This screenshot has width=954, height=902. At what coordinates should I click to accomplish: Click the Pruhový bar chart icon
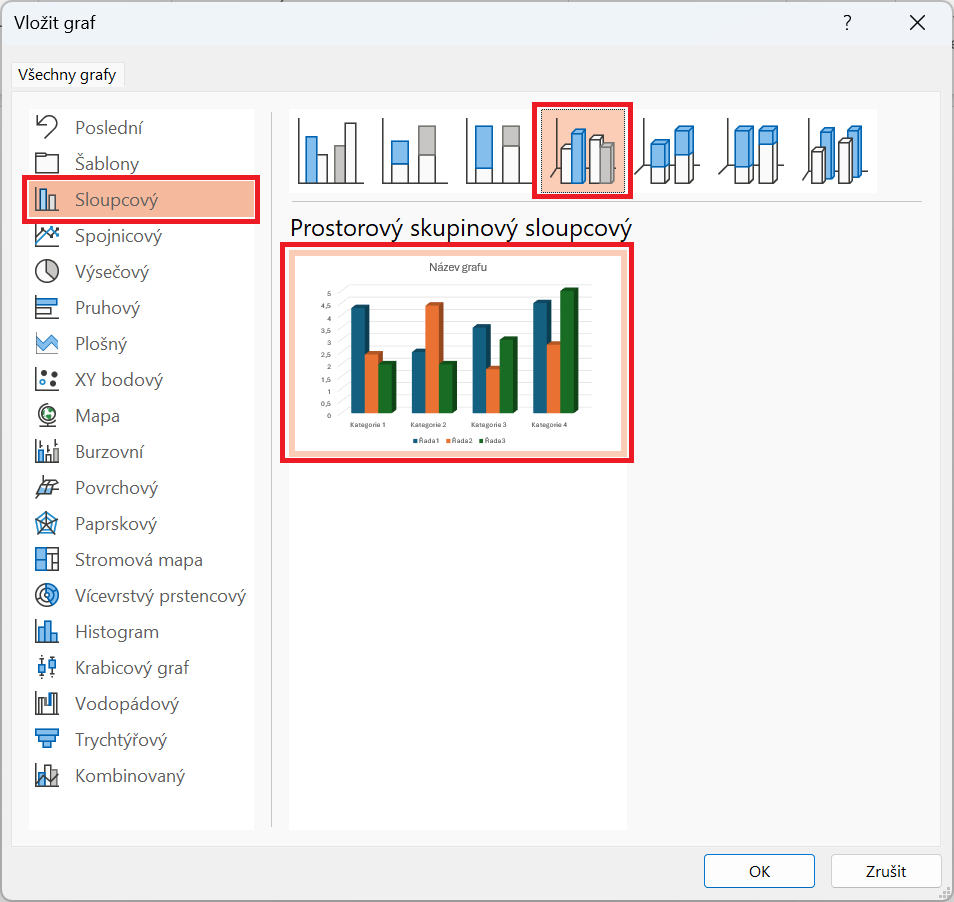click(47, 307)
